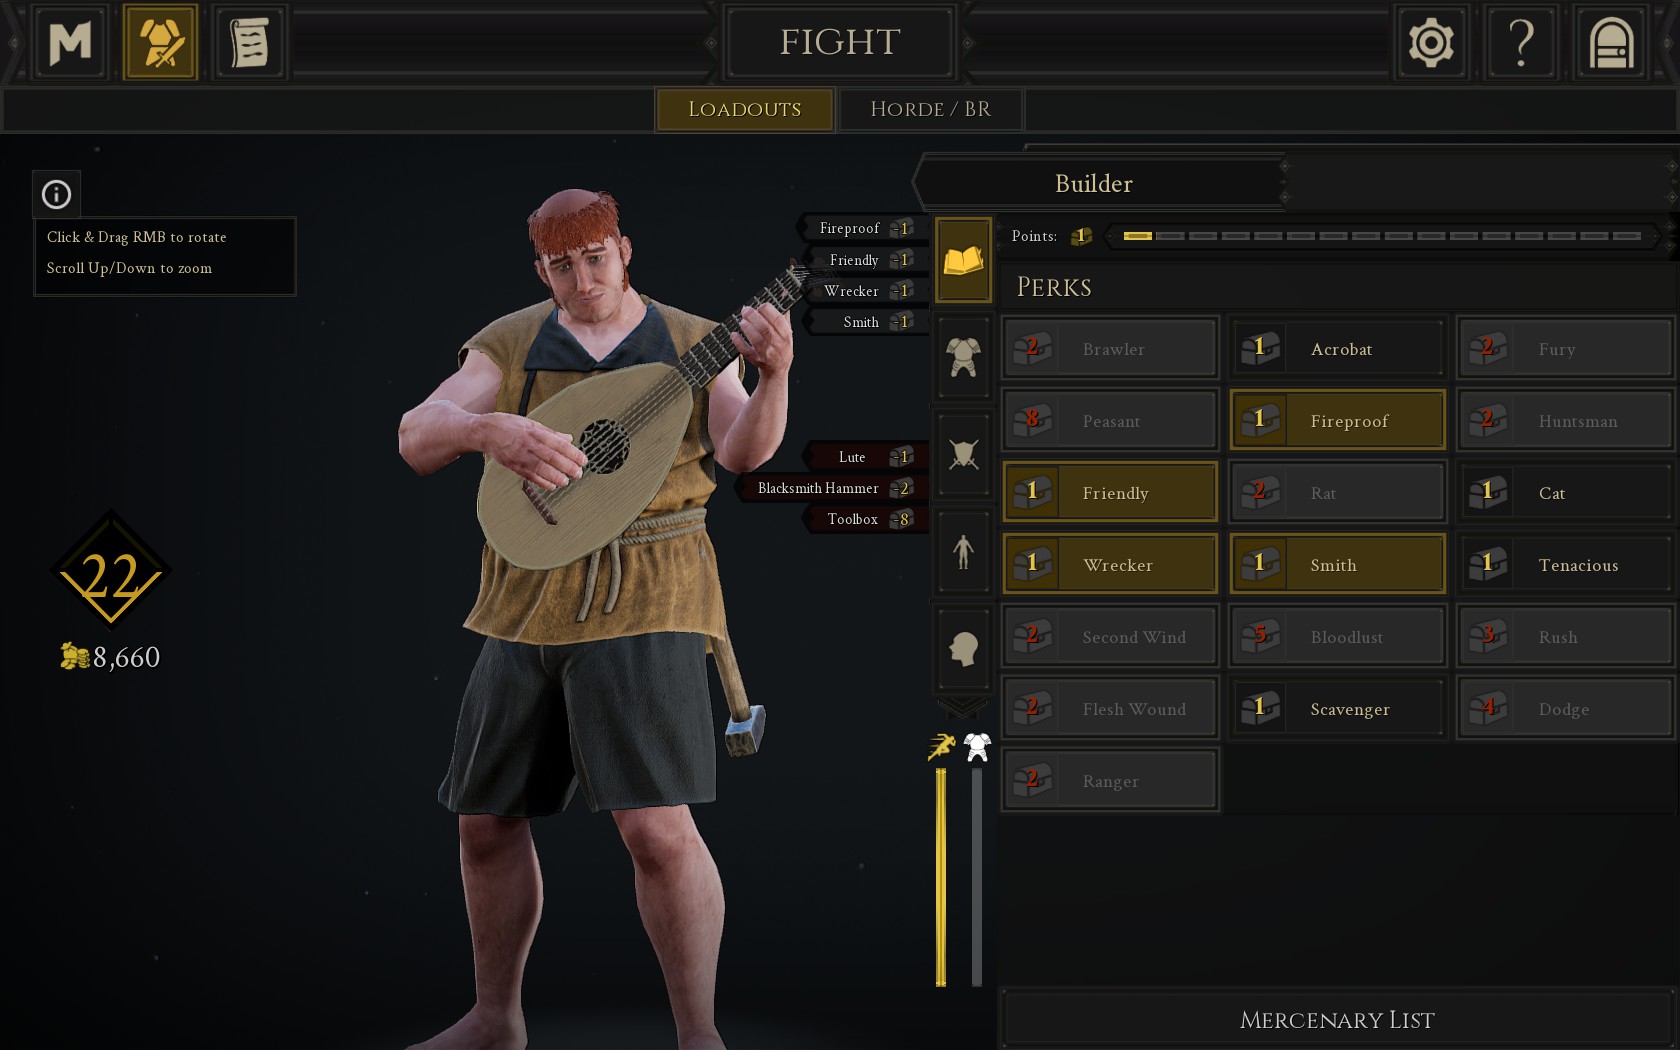Open the M main menu icon
Image resolution: width=1680 pixels, height=1050 pixels.
70,42
